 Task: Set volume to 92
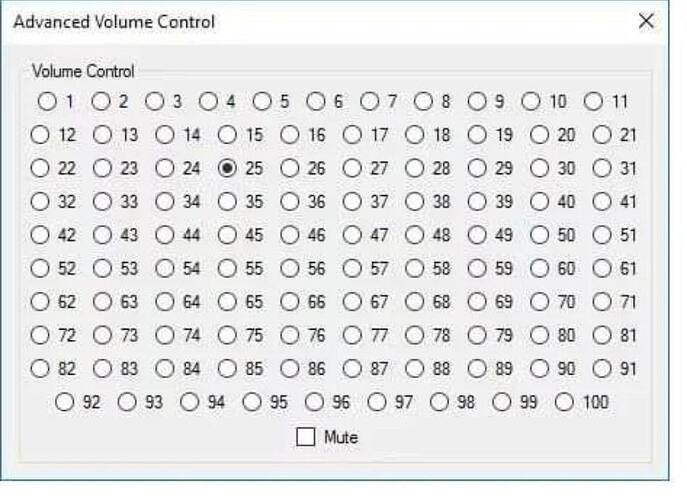pyautogui.click(x=66, y=402)
